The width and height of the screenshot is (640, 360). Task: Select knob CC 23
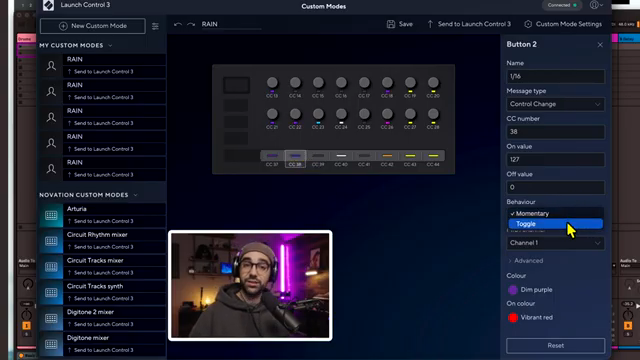(x=318, y=114)
